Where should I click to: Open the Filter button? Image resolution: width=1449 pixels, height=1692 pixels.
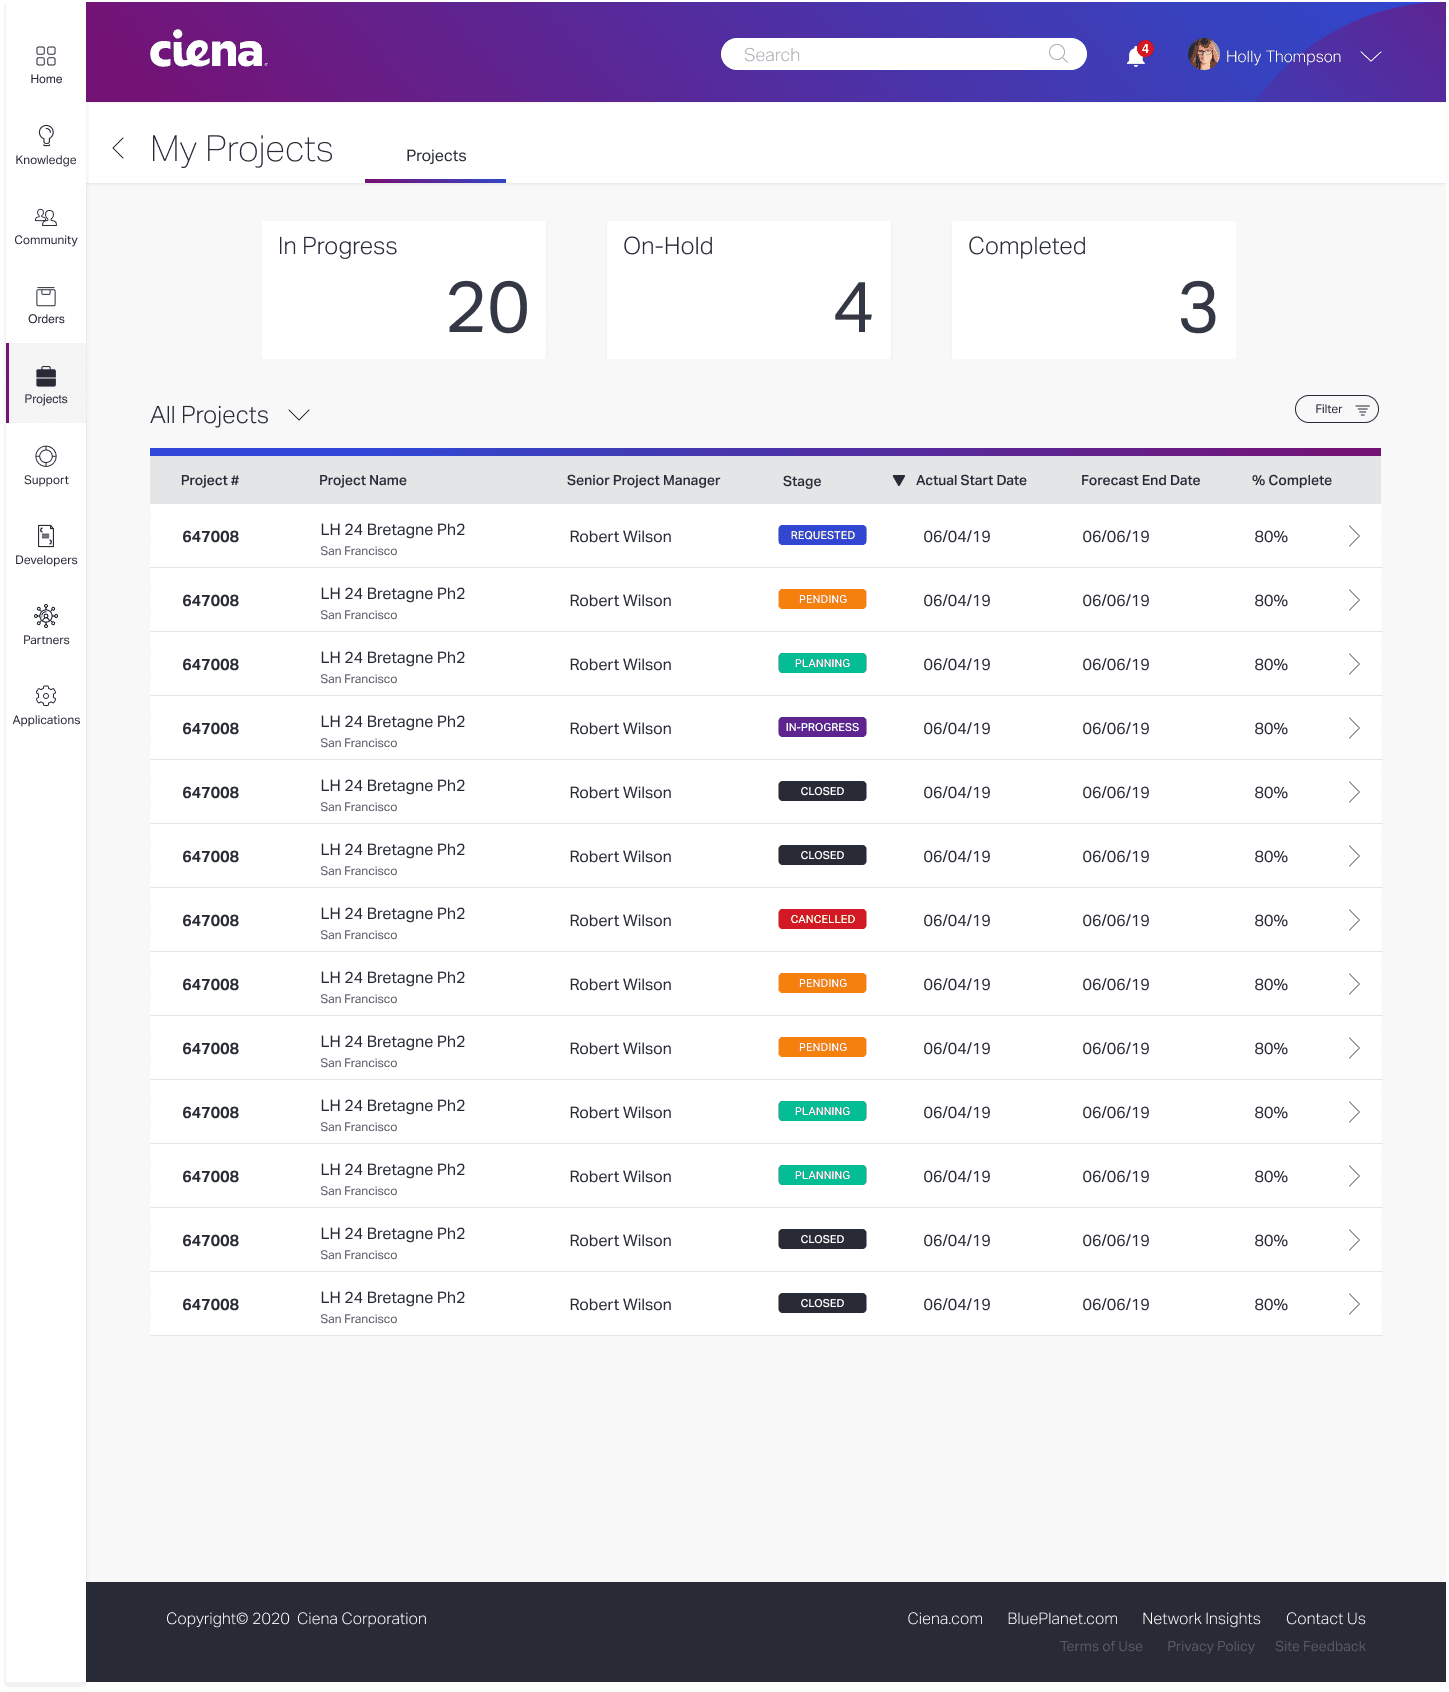(1337, 409)
